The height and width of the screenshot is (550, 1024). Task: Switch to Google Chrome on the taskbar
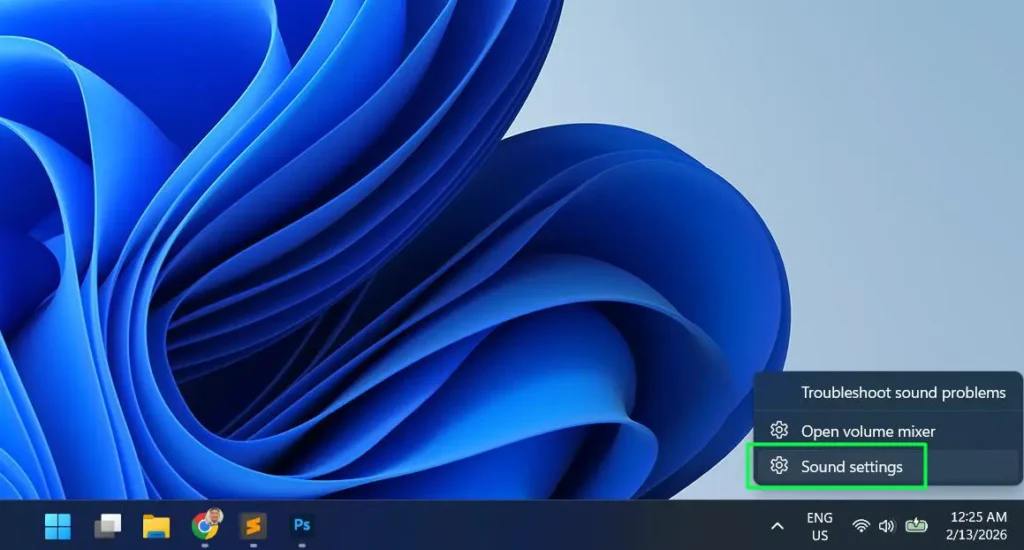(x=206, y=525)
